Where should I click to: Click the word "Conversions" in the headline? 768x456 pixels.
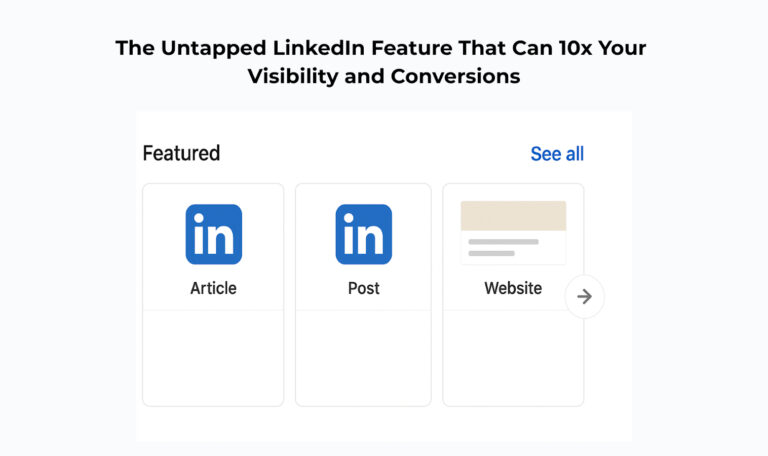pyautogui.click(x=455, y=76)
